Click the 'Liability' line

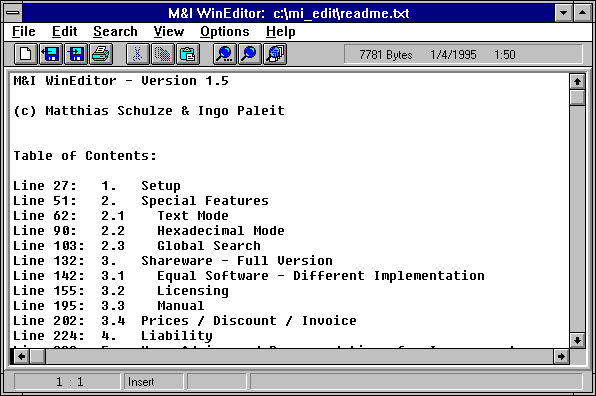pyautogui.click(x=177, y=336)
